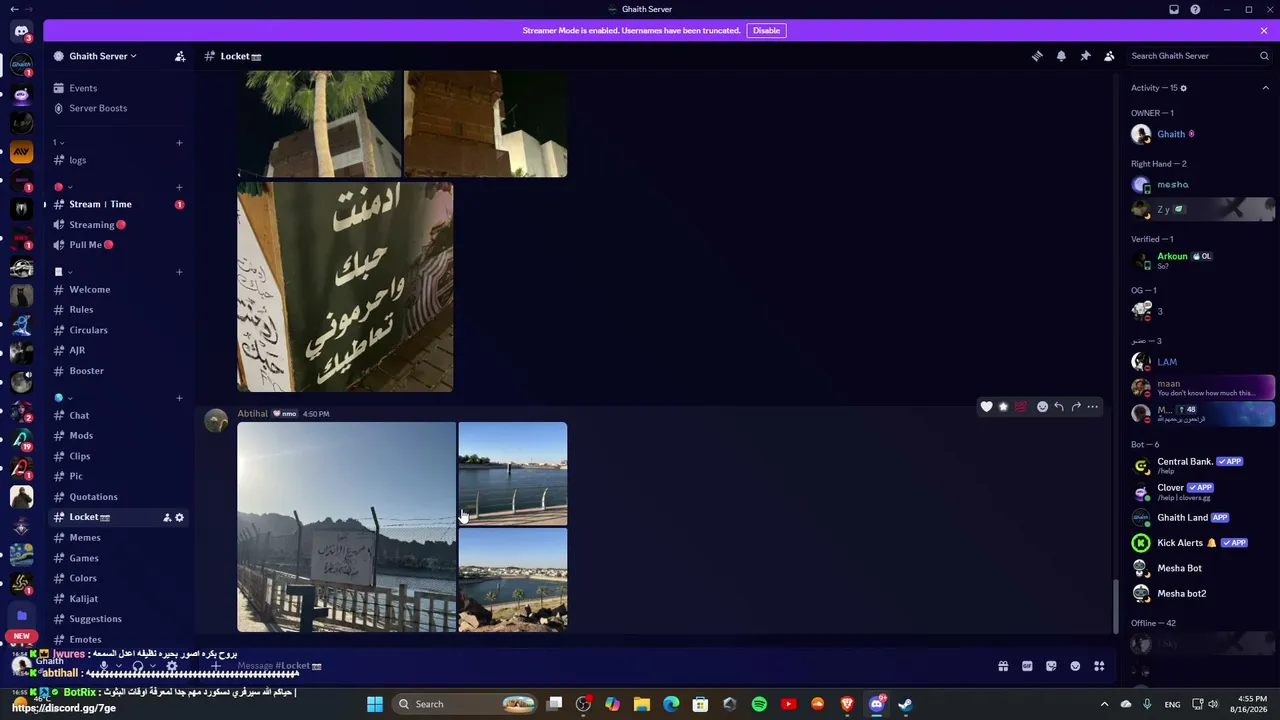The width and height of the screenshot is (1280, 720).
Task: Add star reaction to Abtihal's message
Action: 1003,407
